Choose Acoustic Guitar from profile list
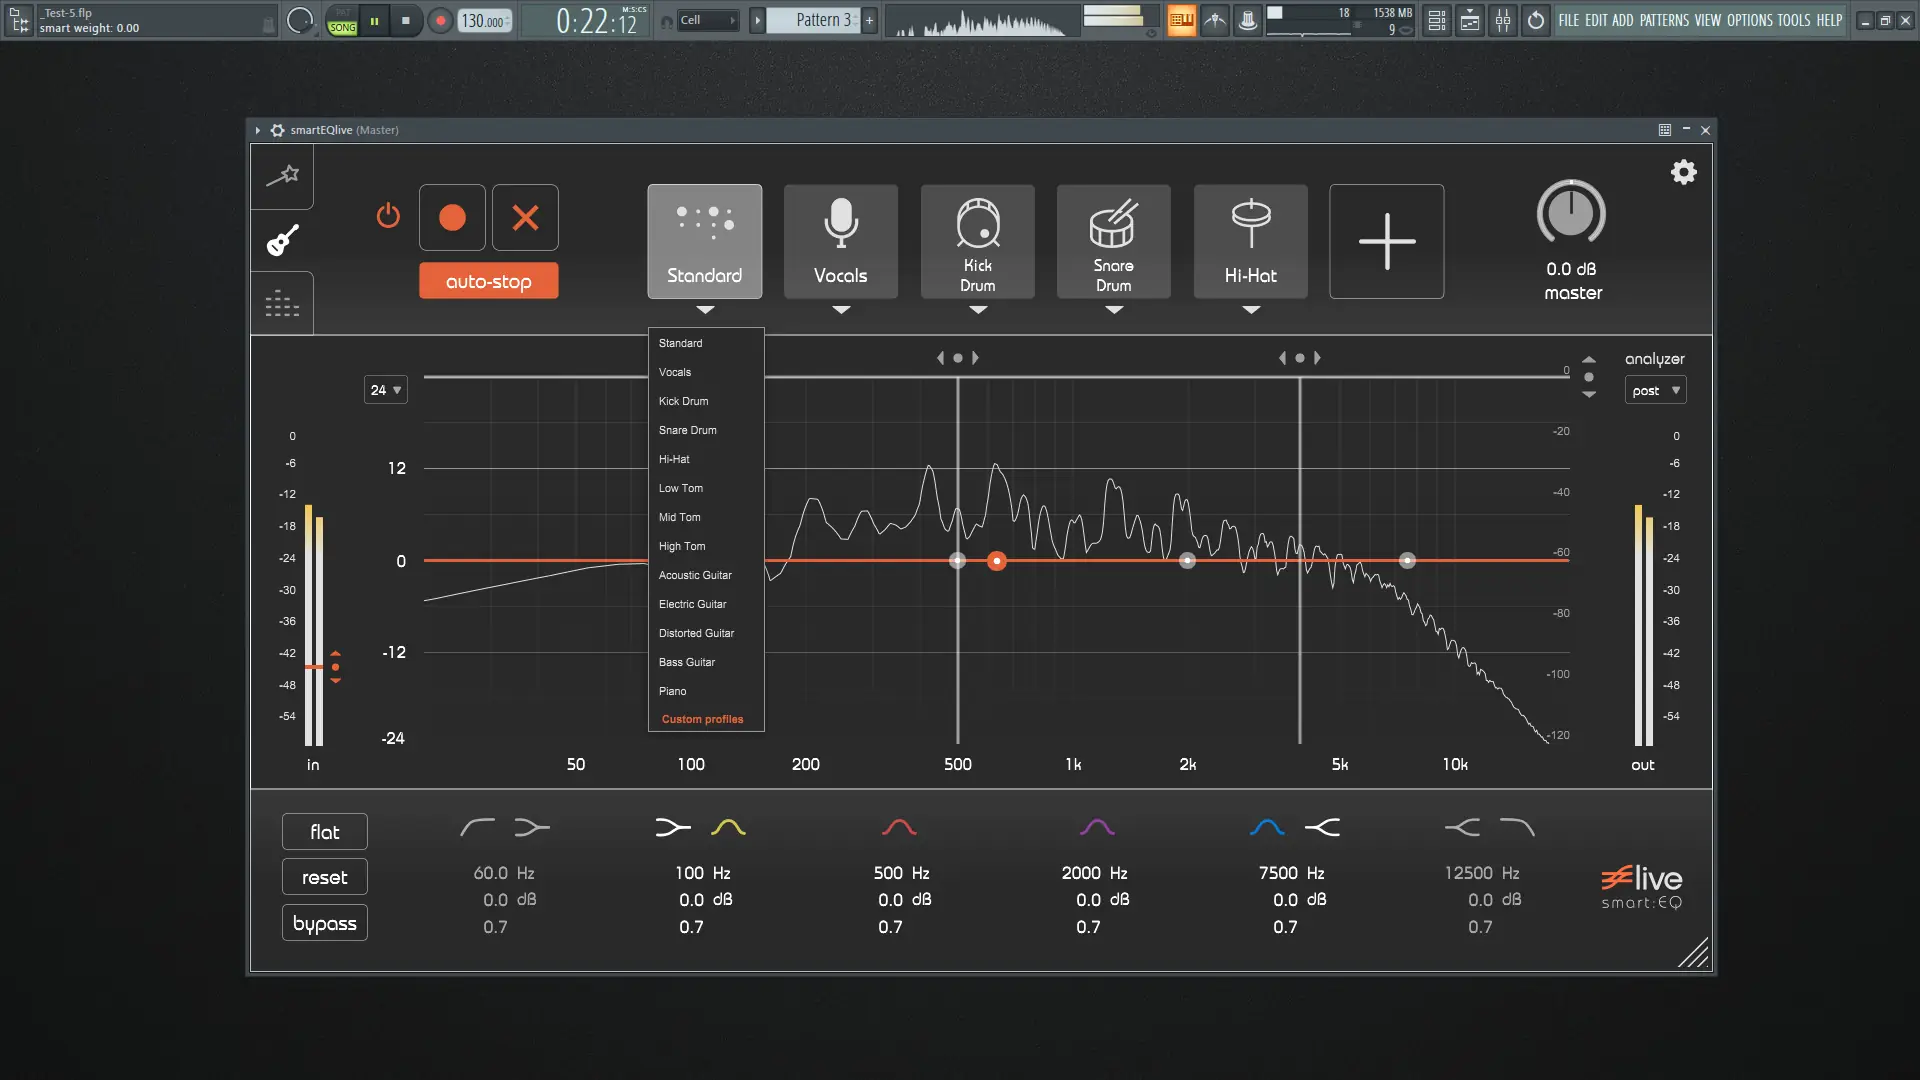Image resolution: width=1920 pixels, height=1080 pixels. pos(695,575)
